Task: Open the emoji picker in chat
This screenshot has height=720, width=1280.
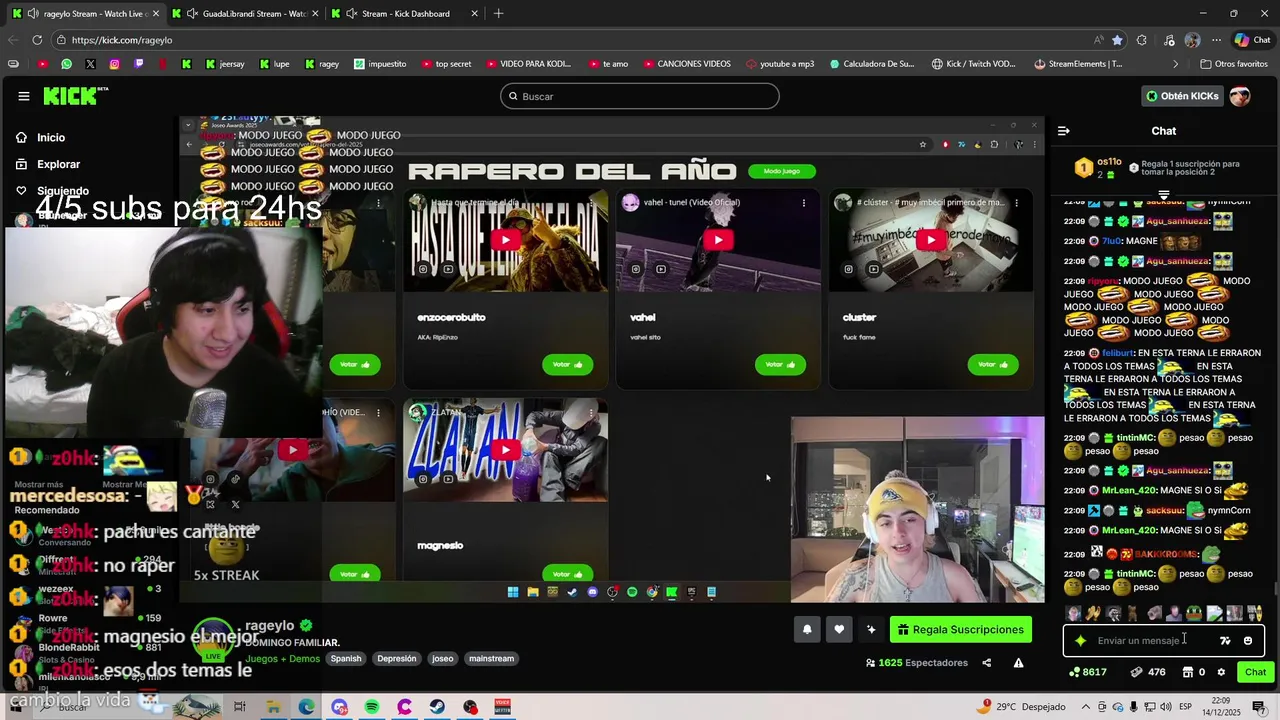Action: coord(1247,641)
